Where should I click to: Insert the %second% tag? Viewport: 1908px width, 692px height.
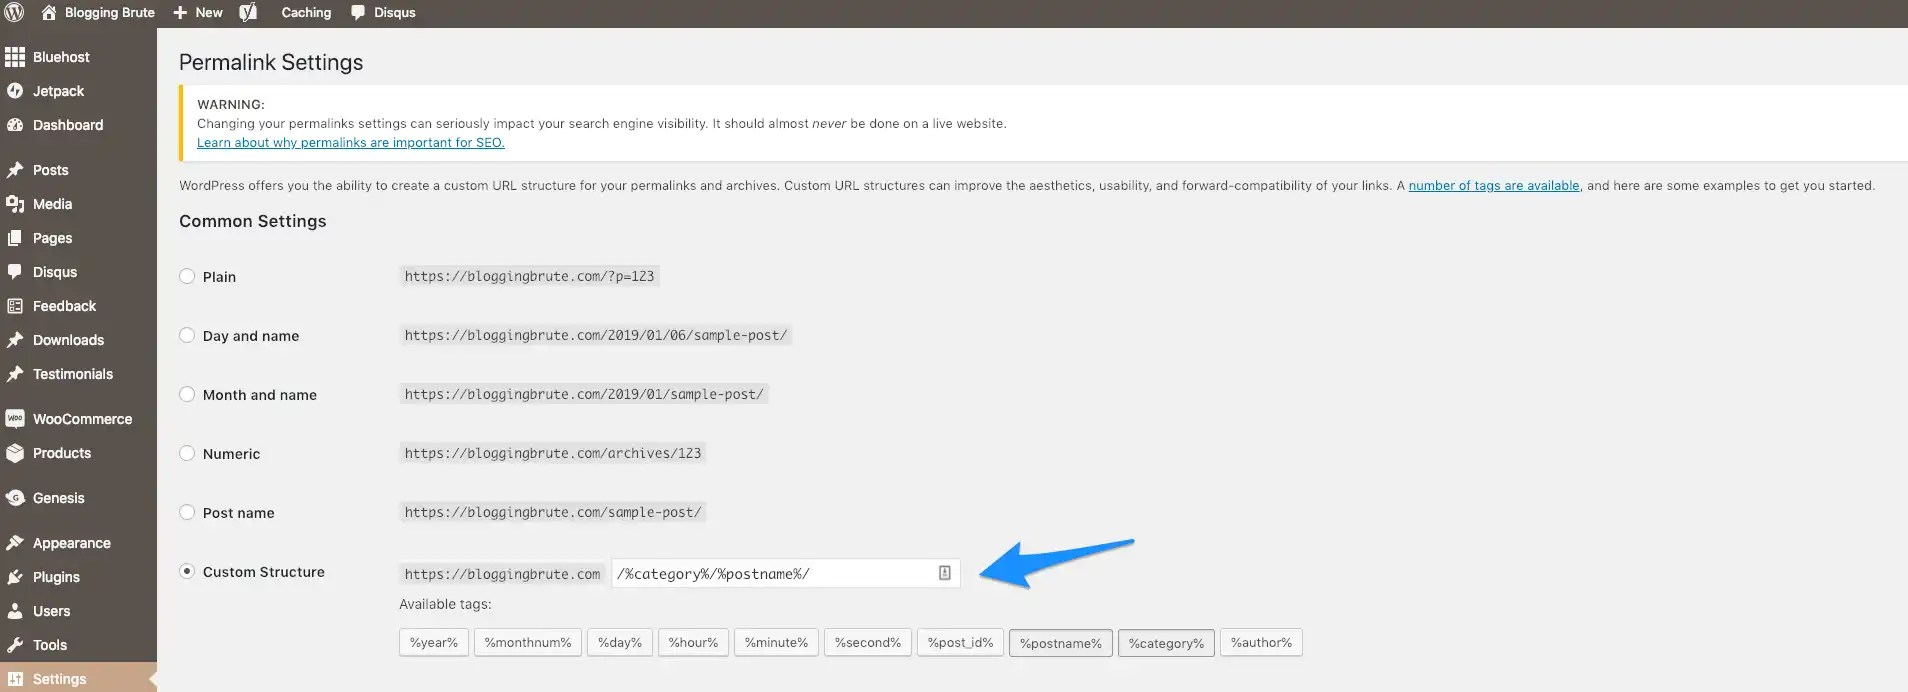tap(868, 643)
